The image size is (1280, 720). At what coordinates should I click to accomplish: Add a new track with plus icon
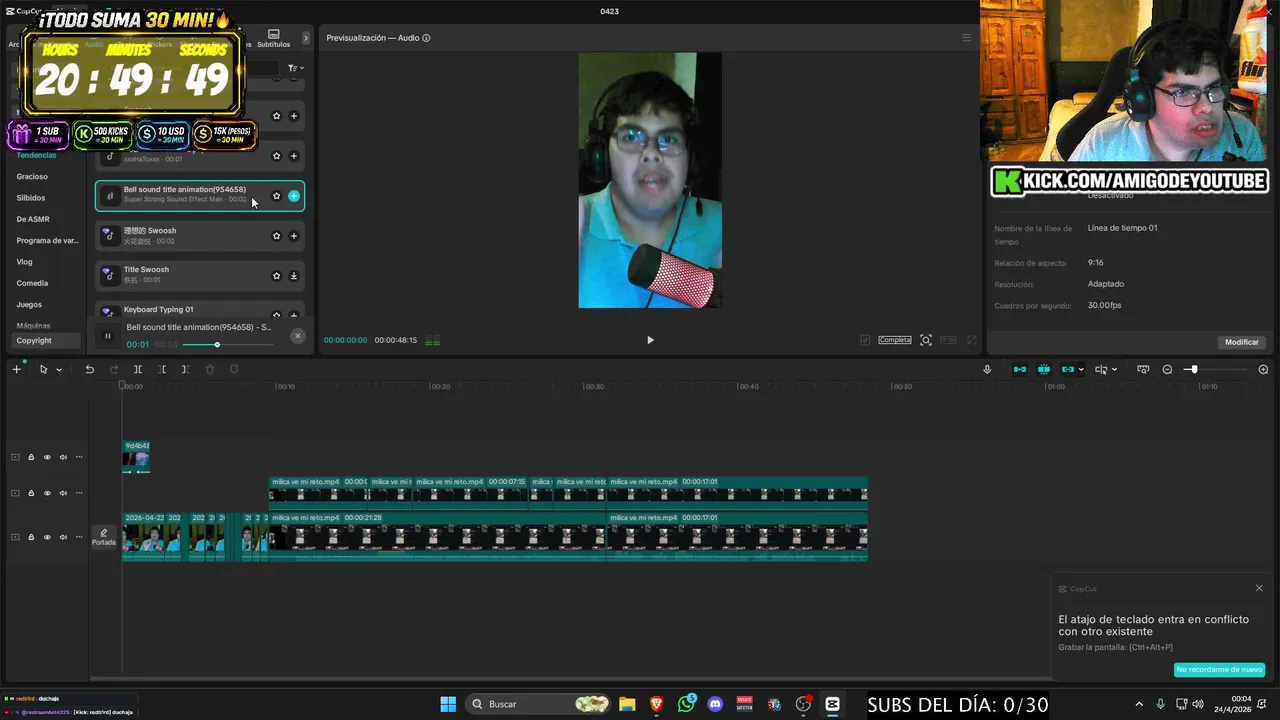[16, 369]
